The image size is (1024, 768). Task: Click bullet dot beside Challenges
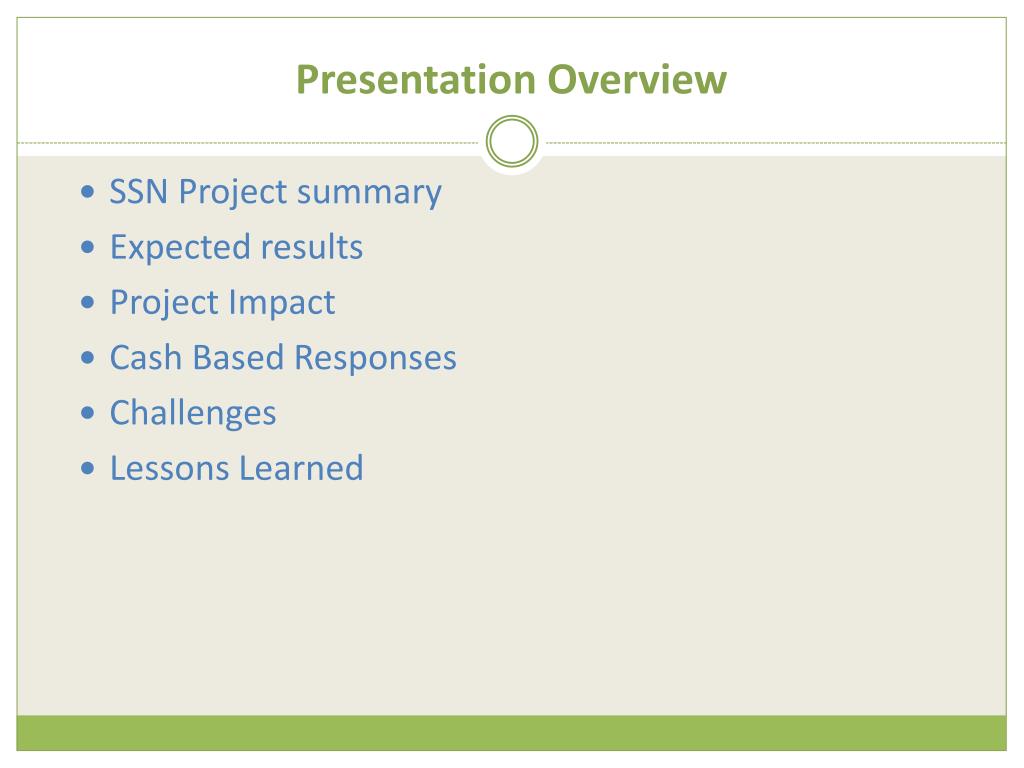[88, 413]
